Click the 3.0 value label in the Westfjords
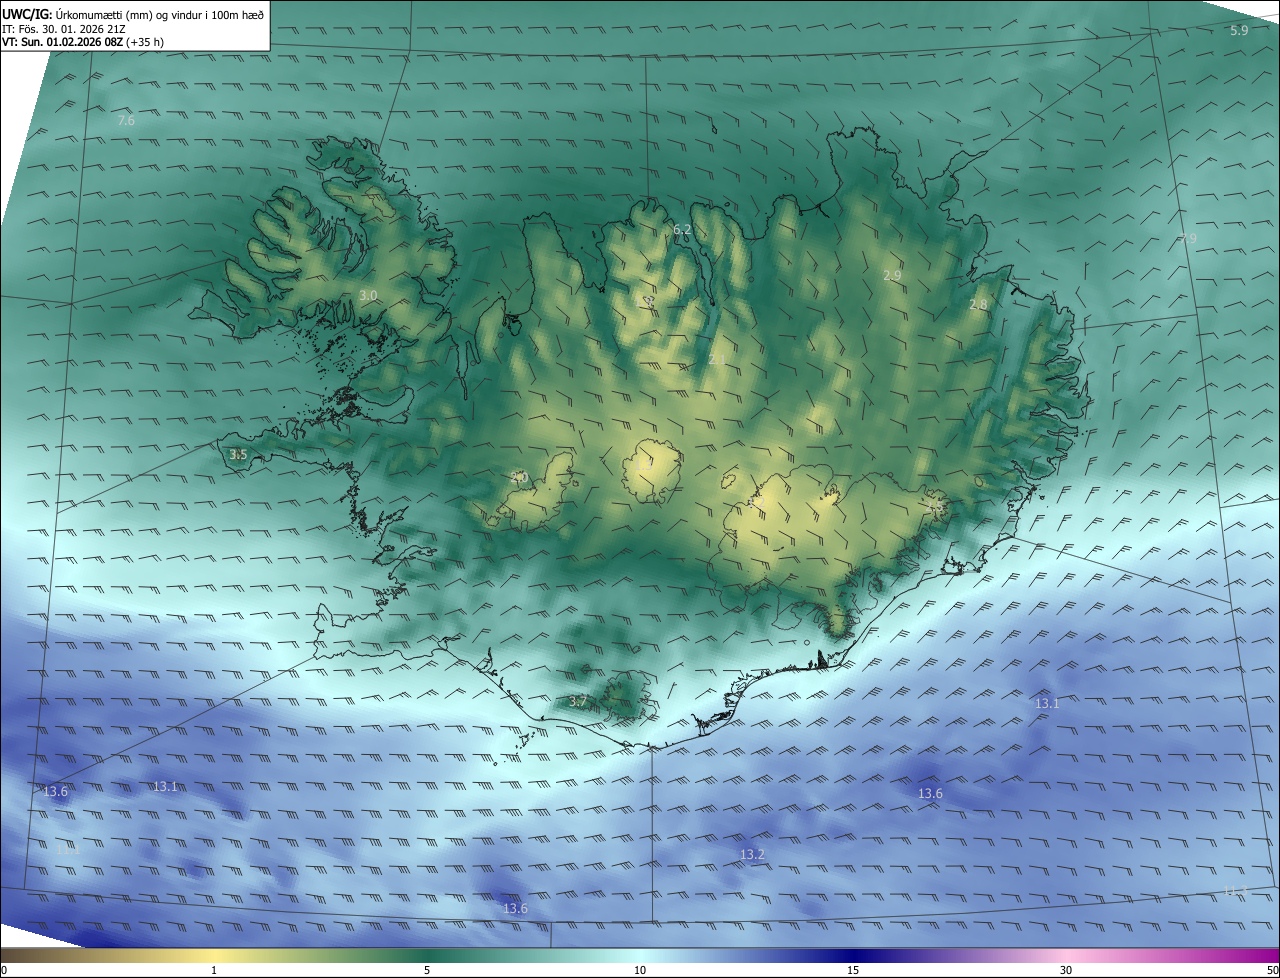The height and width of the screenshot is (978, 1280). [x=368, y=296]
